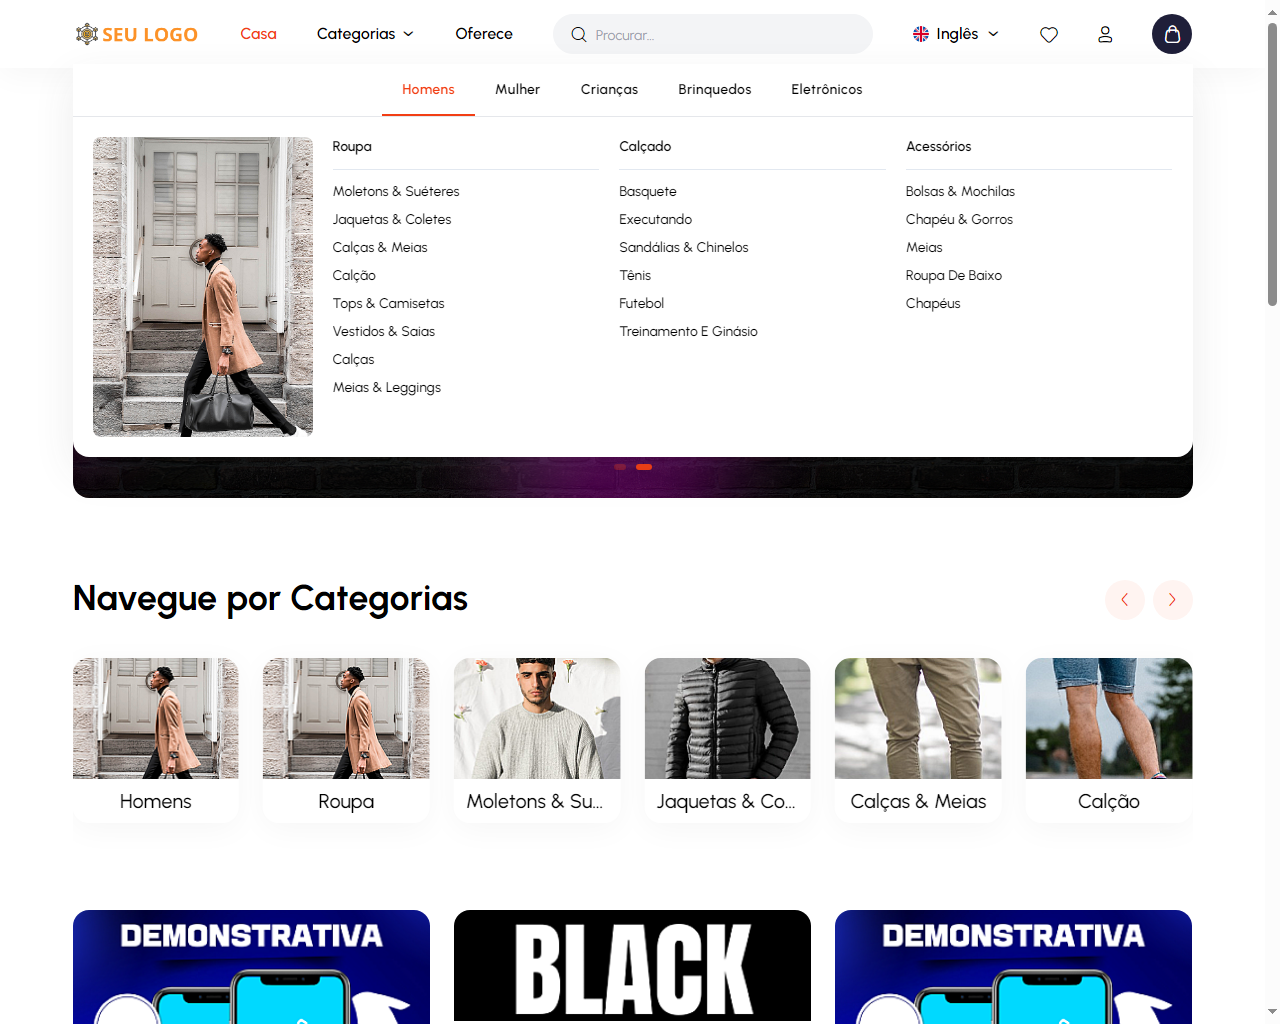
Task: Go to next categories with right arrow
Action: click(1172, 600)
